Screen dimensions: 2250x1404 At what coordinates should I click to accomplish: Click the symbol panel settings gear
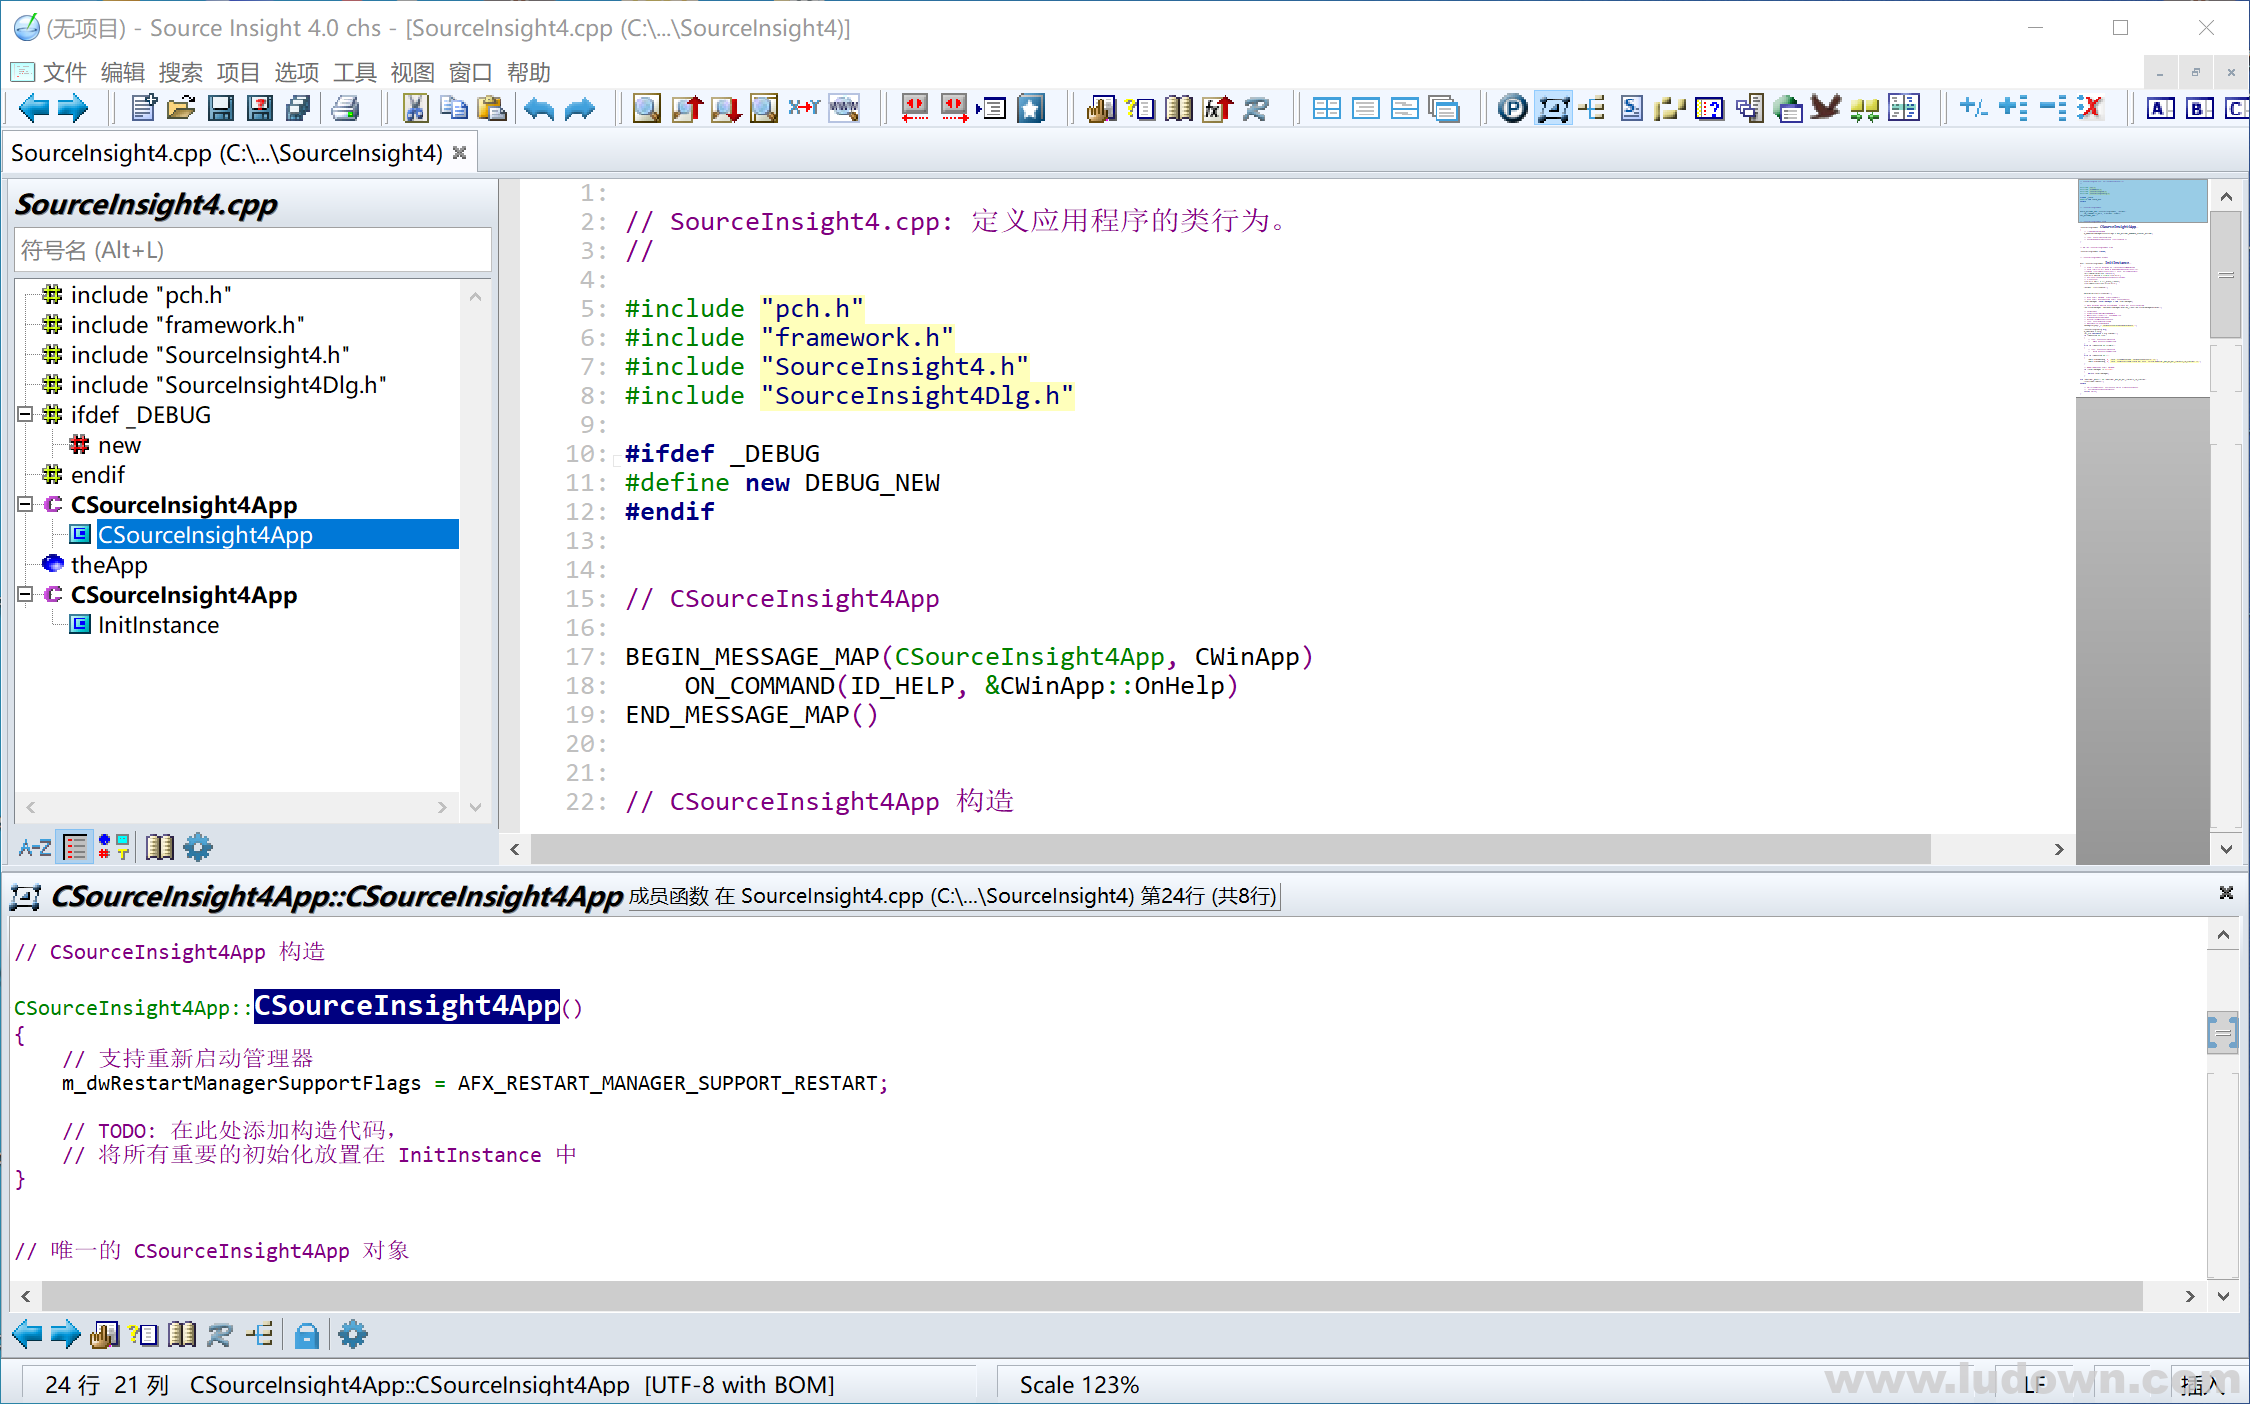pos(198,848)
